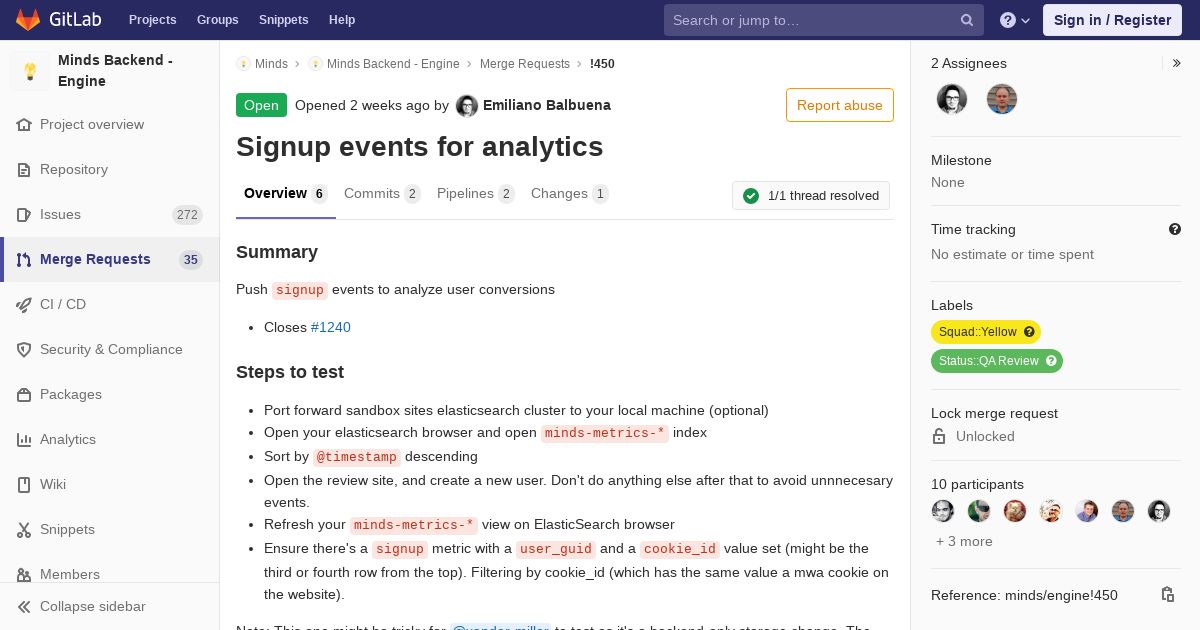The image size is (1200, 630).
Task: Go to Issues in sidebar
Action: 110,215
